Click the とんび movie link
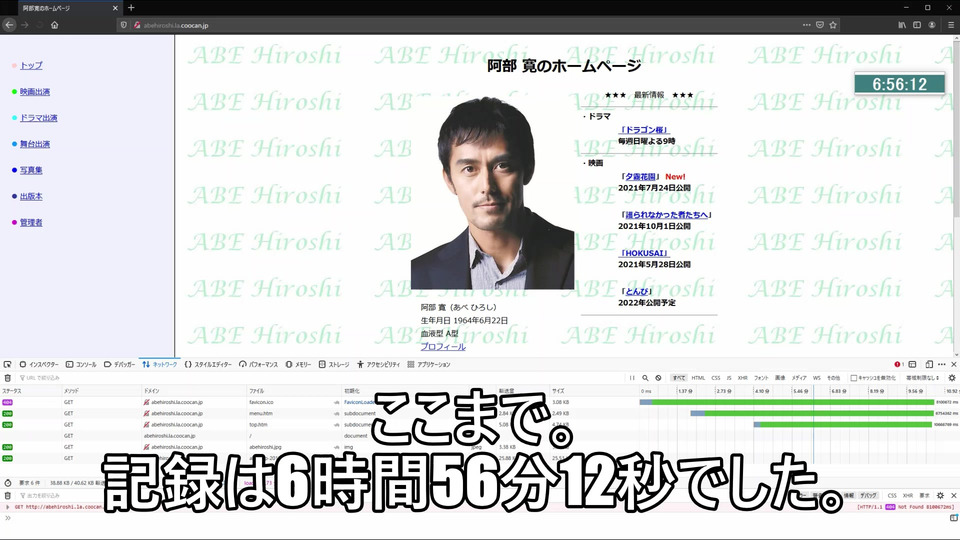 [x=637, y=291]
